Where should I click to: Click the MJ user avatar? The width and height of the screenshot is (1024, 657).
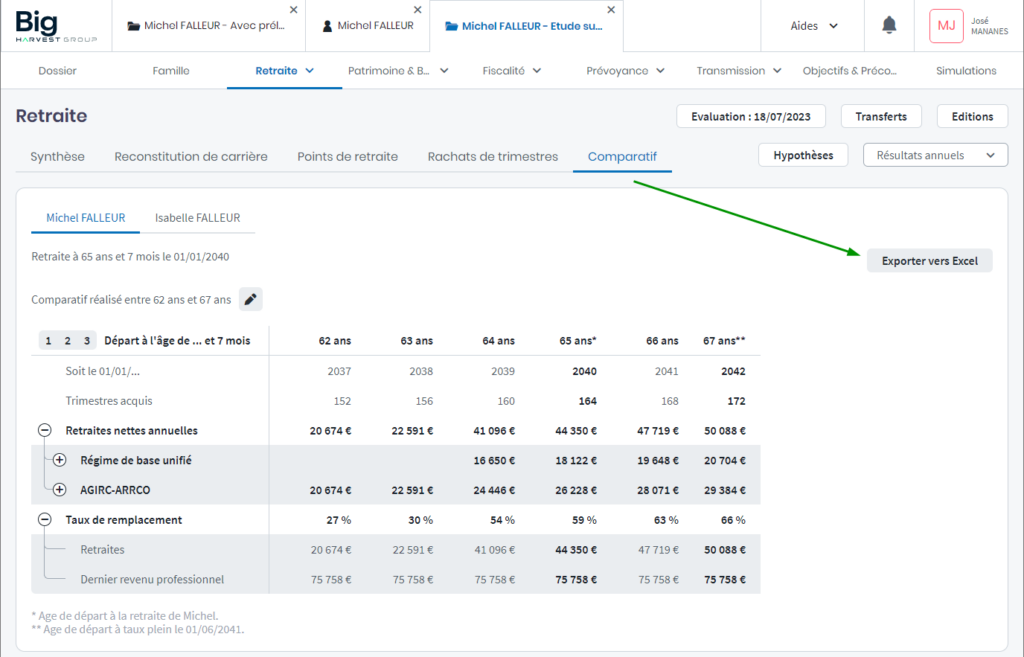coord(946,26)
